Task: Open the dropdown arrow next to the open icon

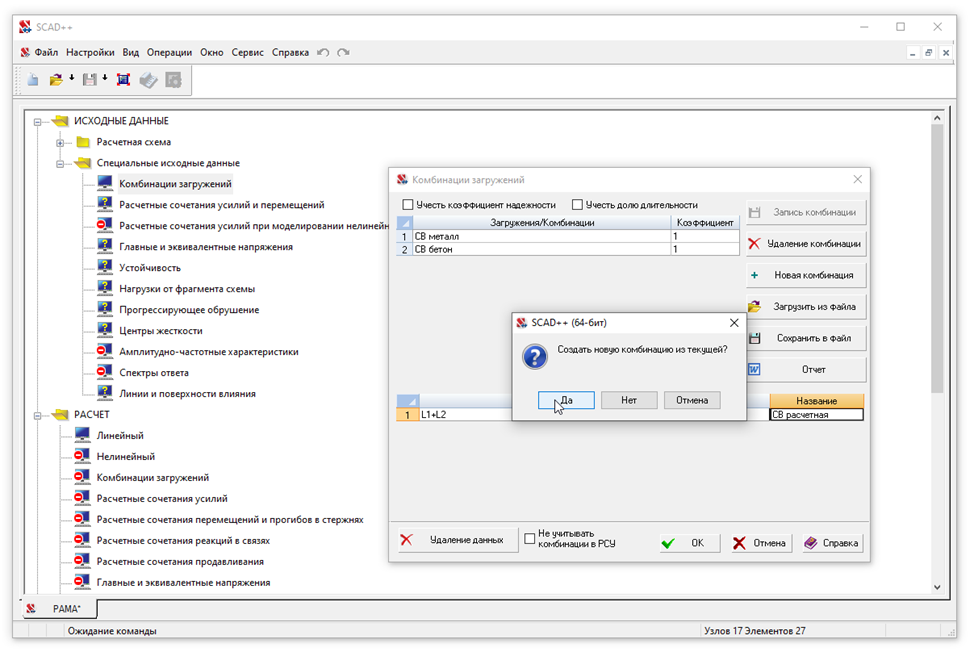Action: [x=71, y=78]
